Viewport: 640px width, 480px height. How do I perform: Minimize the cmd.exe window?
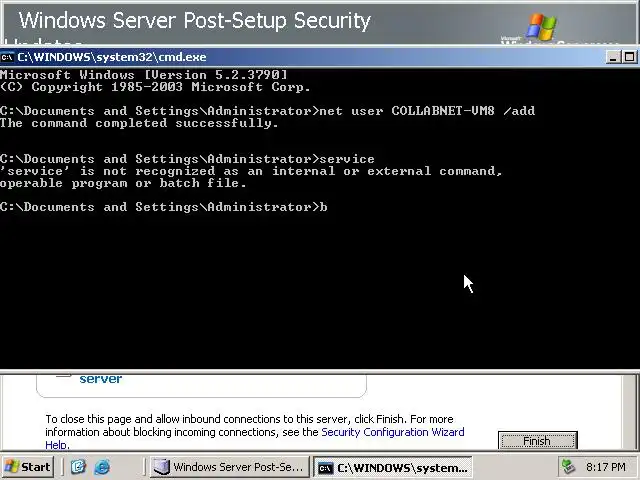pyautogui.click(x=613, y=57)
